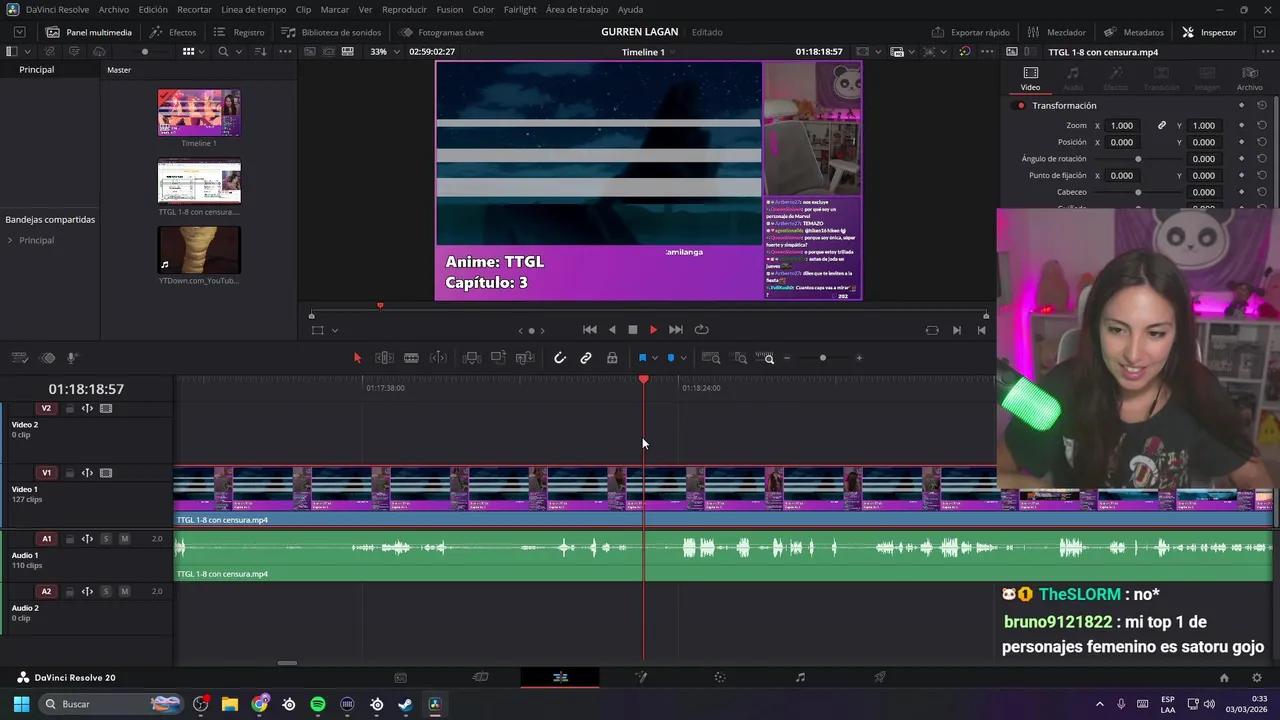Adjust the timeline zoom slider handle
The image size is (1280, 720).
click(x=823, y=358)
